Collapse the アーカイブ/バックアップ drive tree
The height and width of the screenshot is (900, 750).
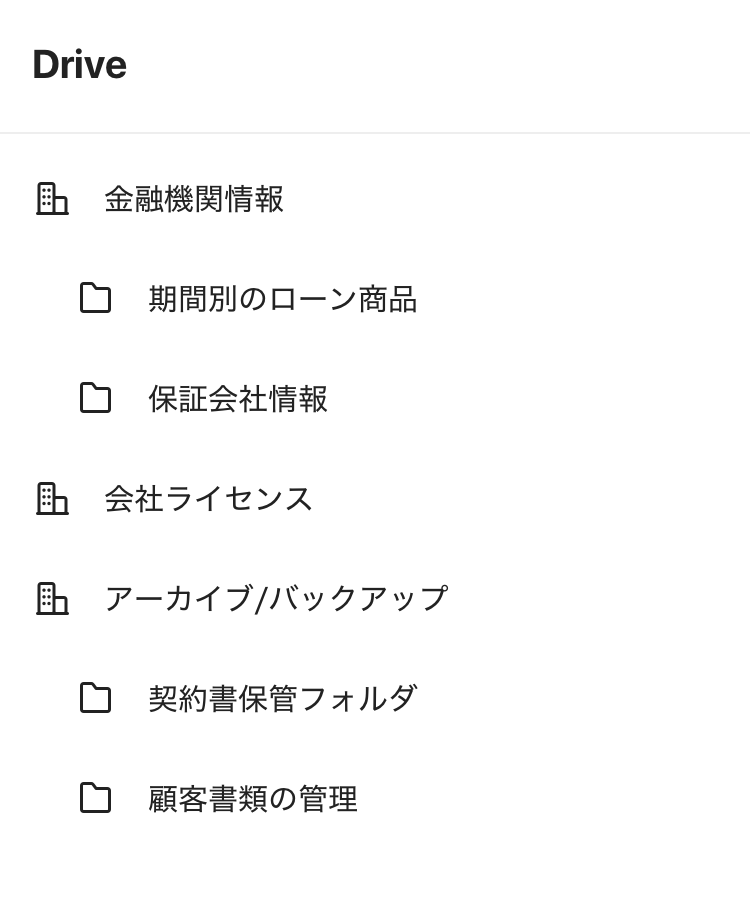(52, 598)
